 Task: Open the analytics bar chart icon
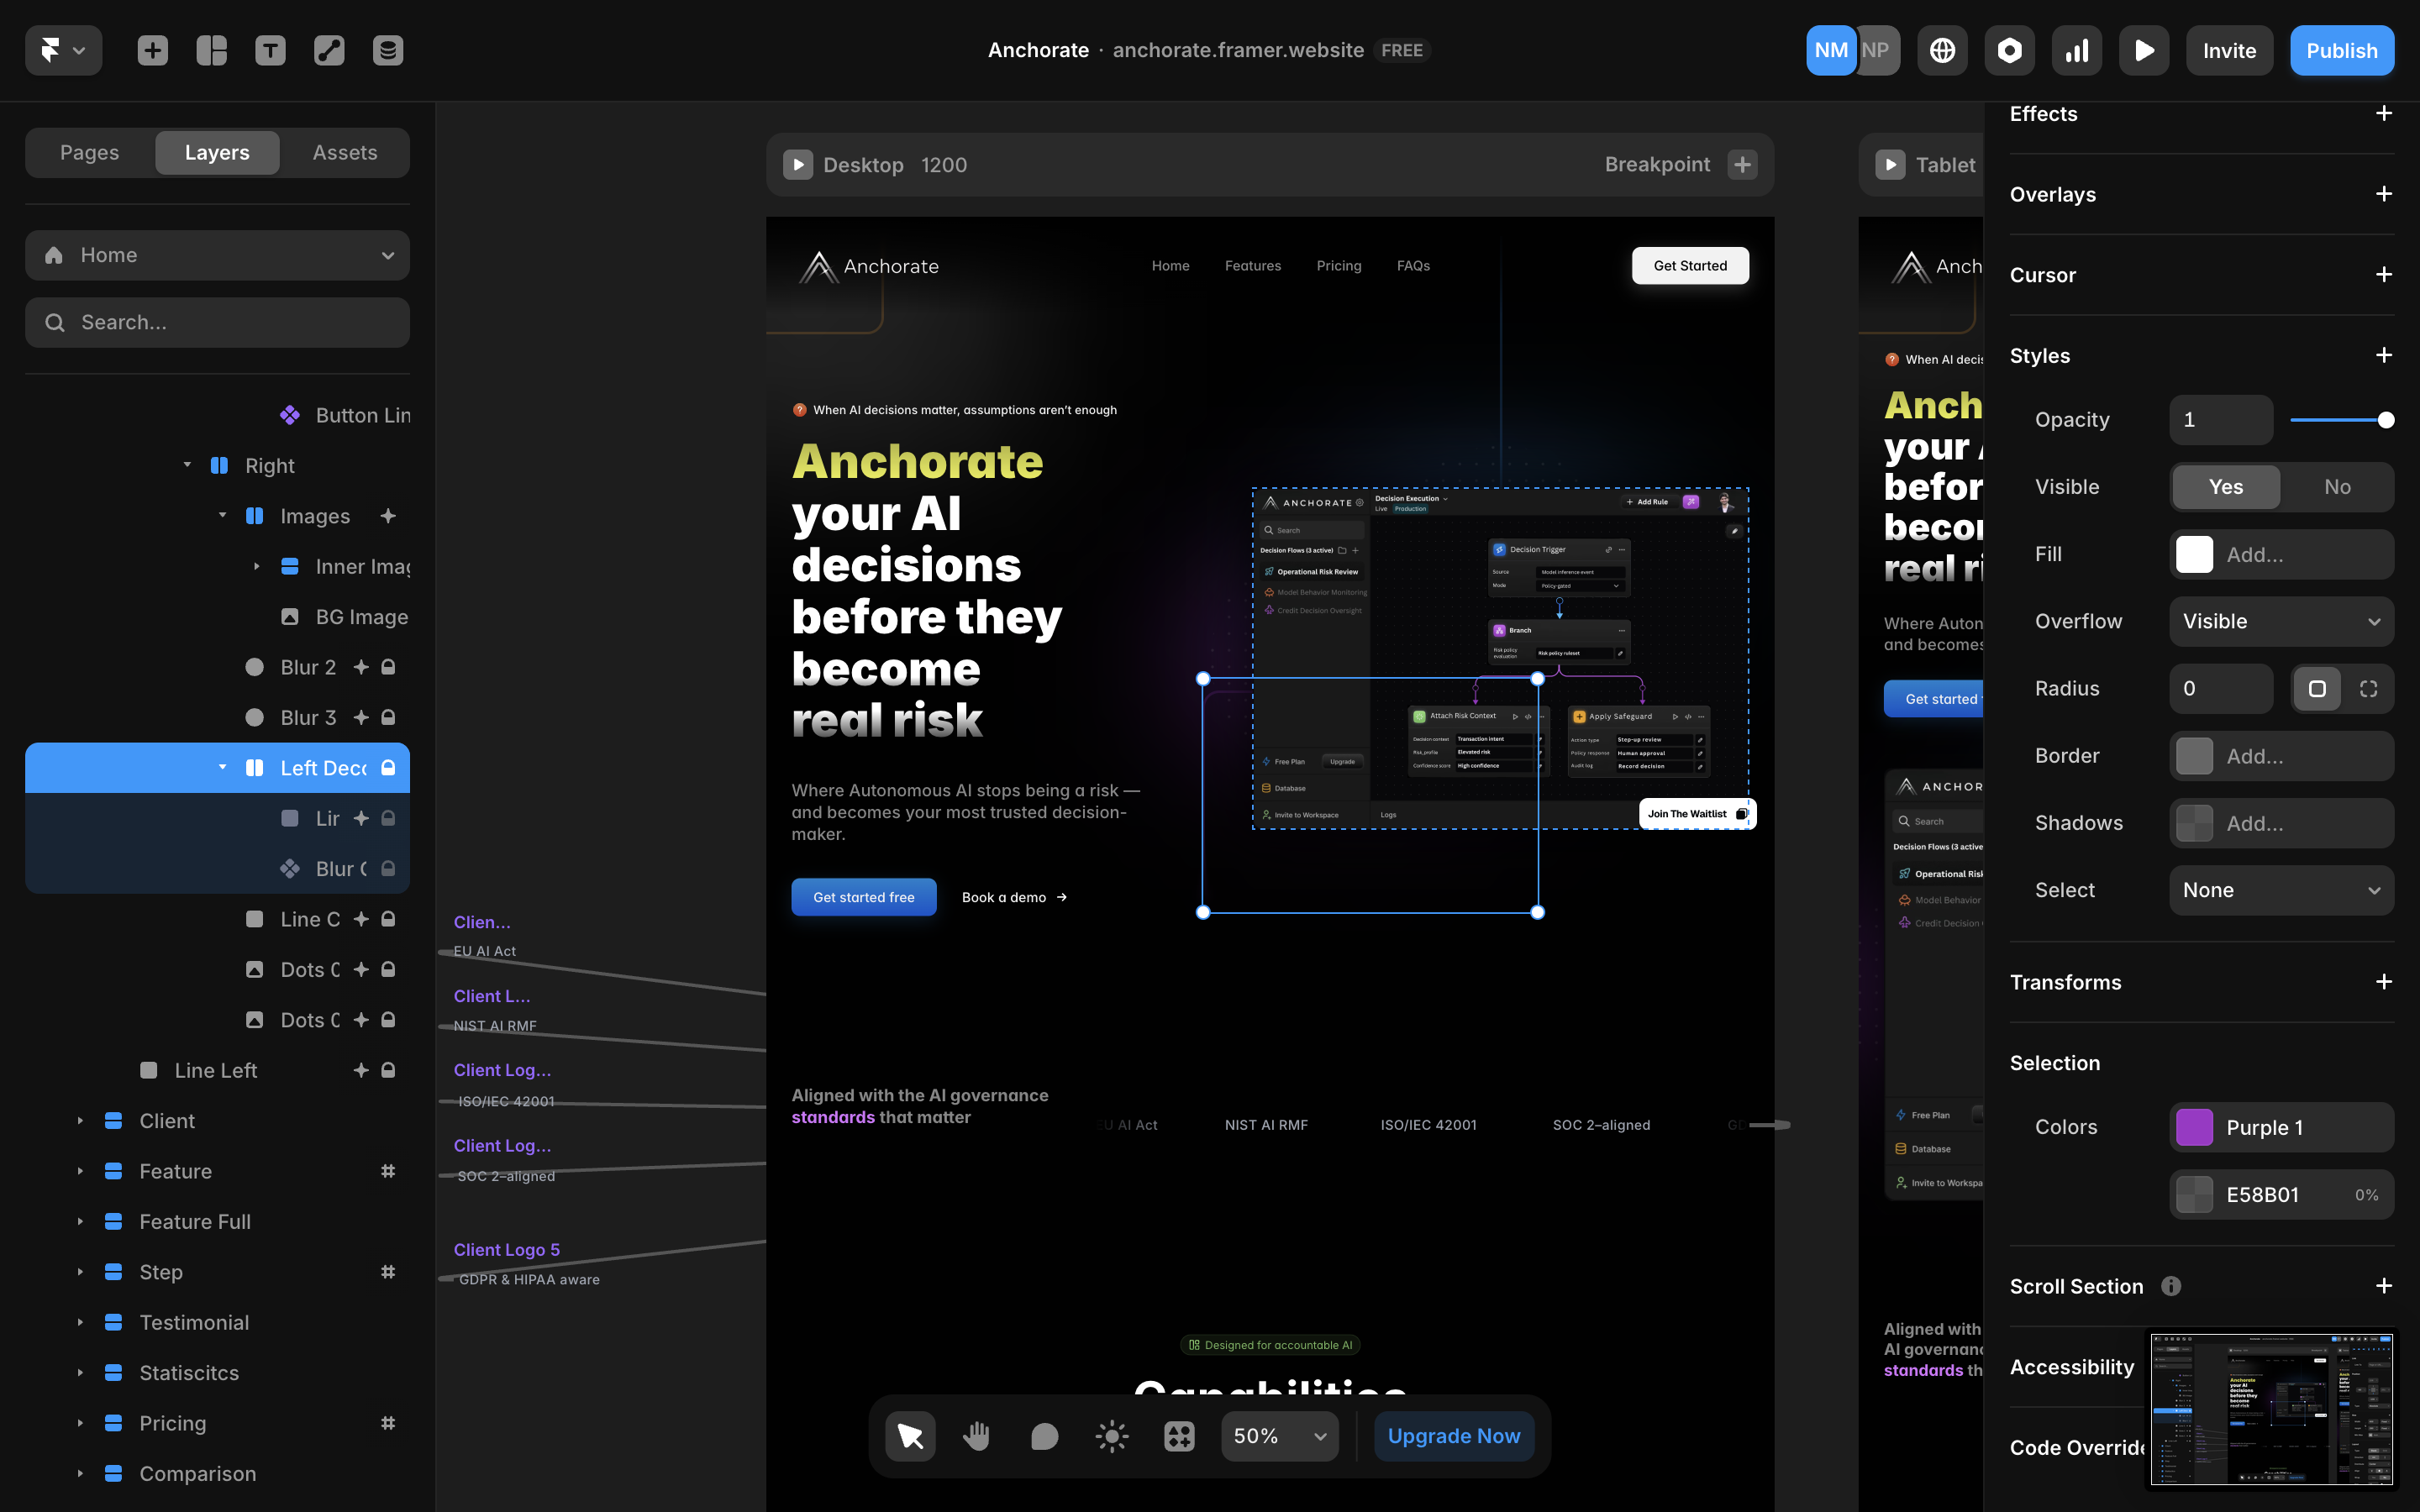[2076, 50]
